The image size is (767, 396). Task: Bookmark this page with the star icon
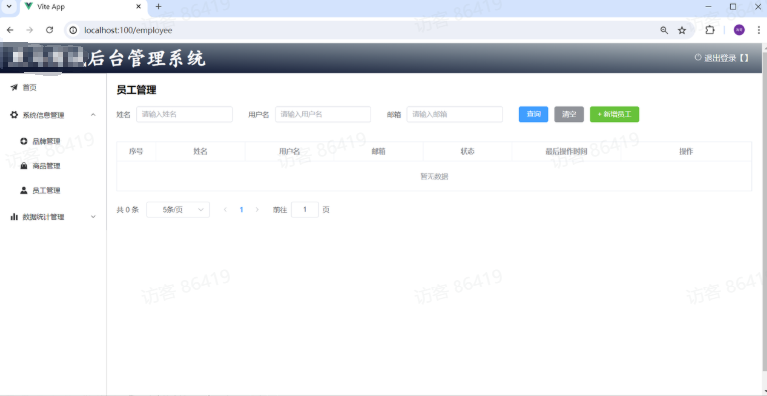click(x=682, y=30)
